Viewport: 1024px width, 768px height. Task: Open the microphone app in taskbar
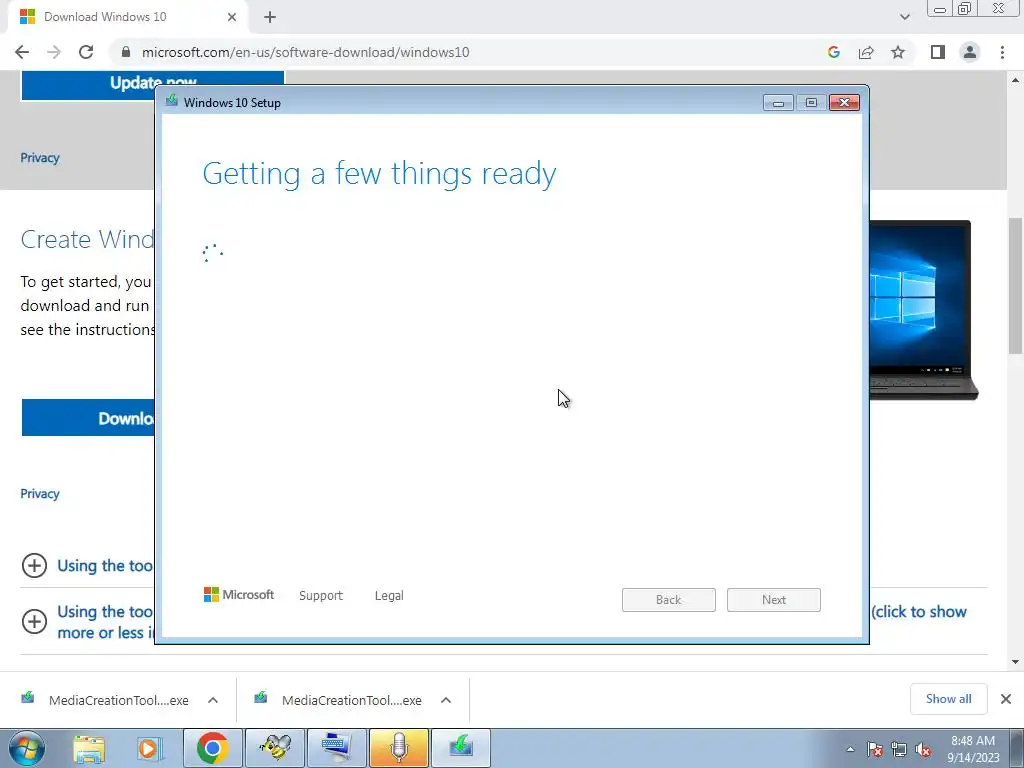[399, 748]
